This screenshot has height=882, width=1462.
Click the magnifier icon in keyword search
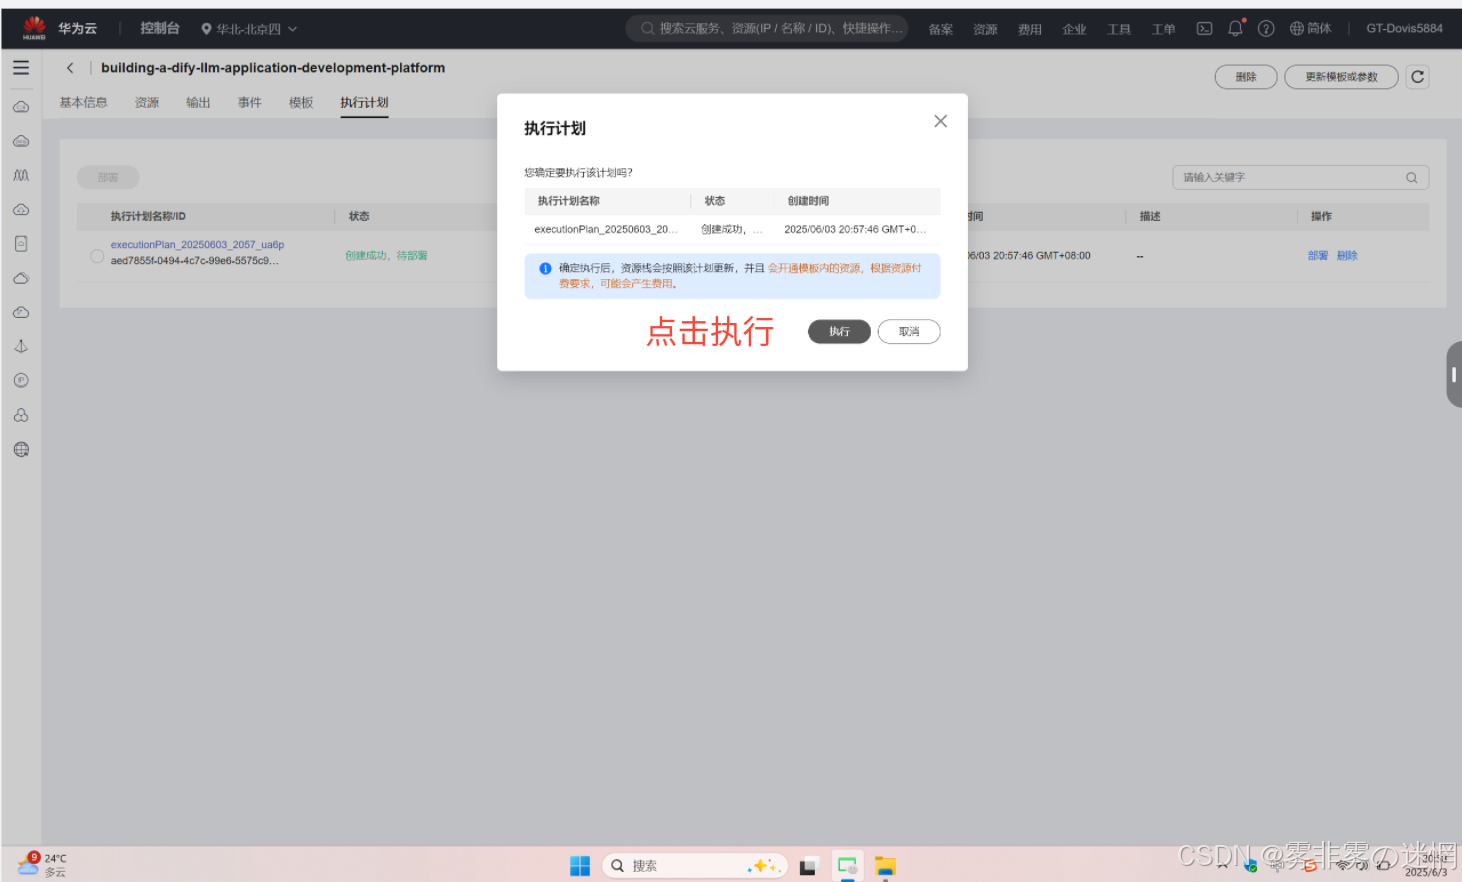click(1412, 178)
